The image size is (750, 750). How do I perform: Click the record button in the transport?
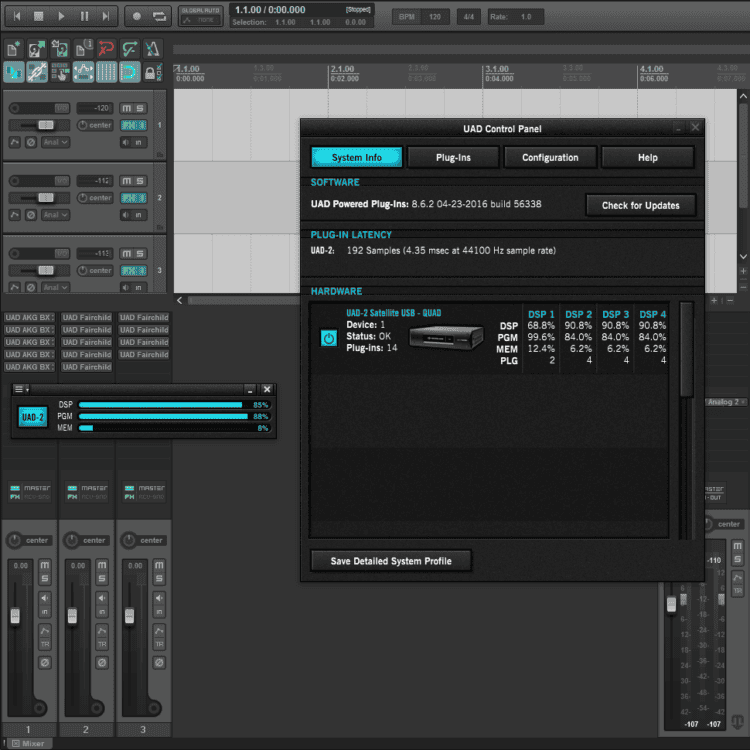(137, 16)
